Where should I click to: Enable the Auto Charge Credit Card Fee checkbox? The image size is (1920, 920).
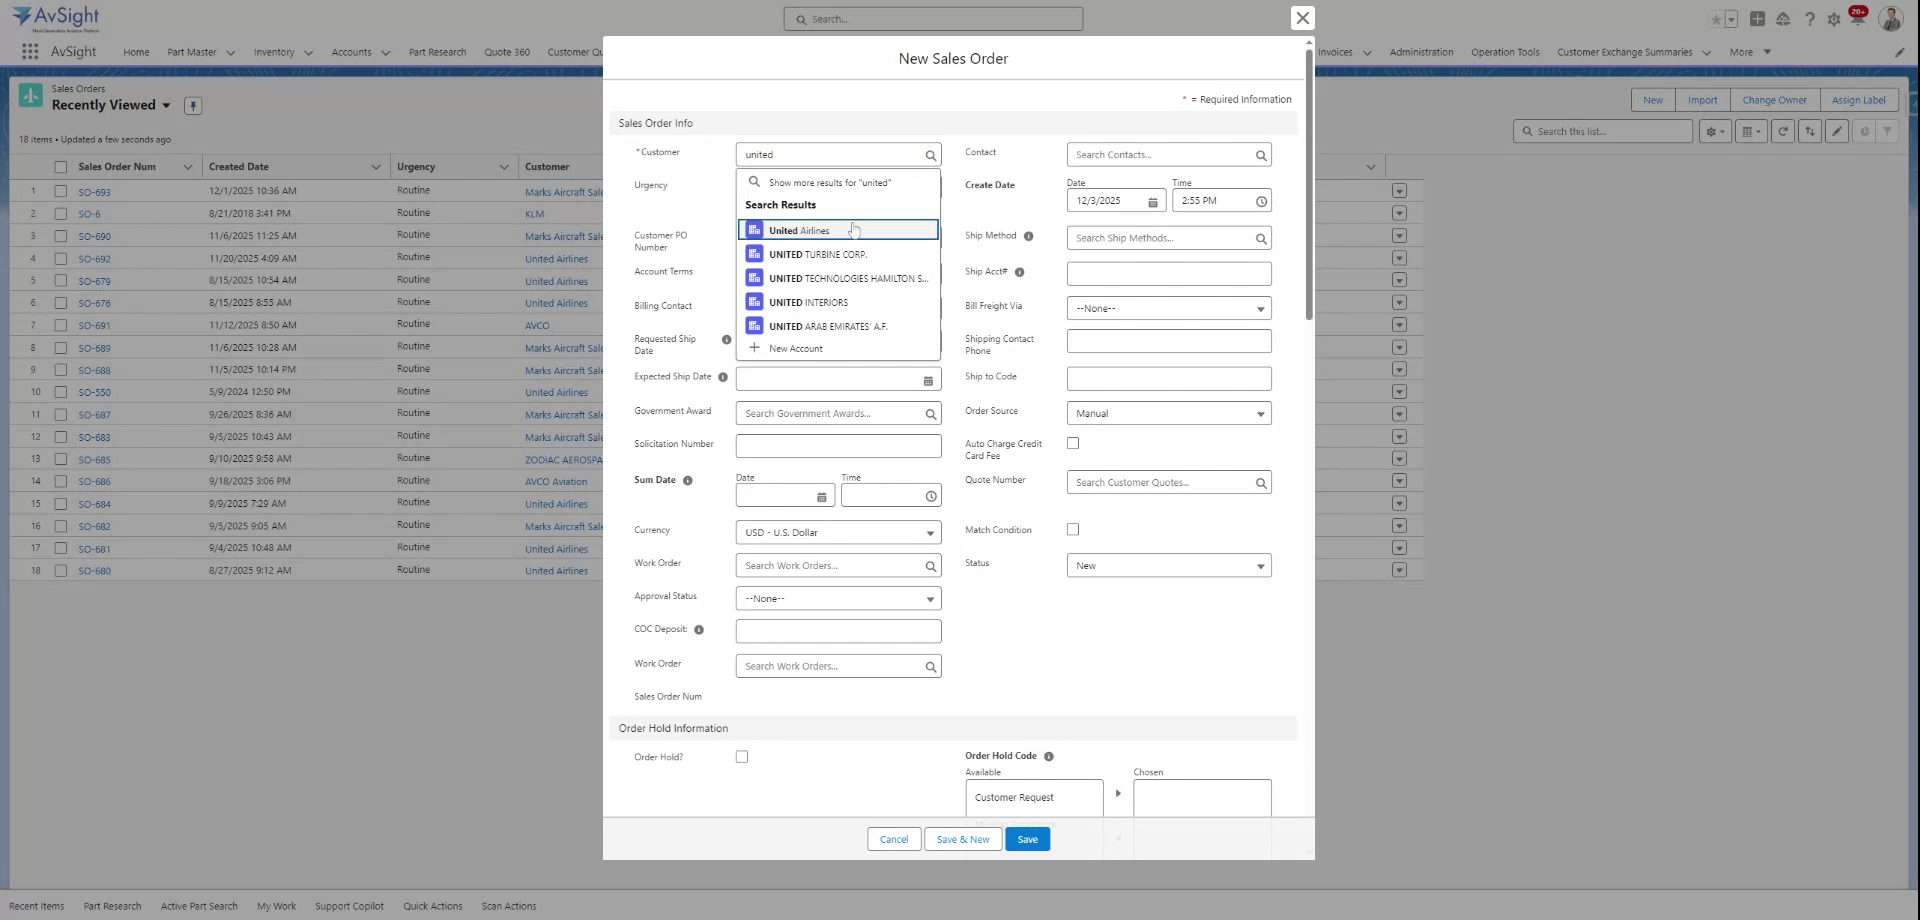tap(1073, 443)
